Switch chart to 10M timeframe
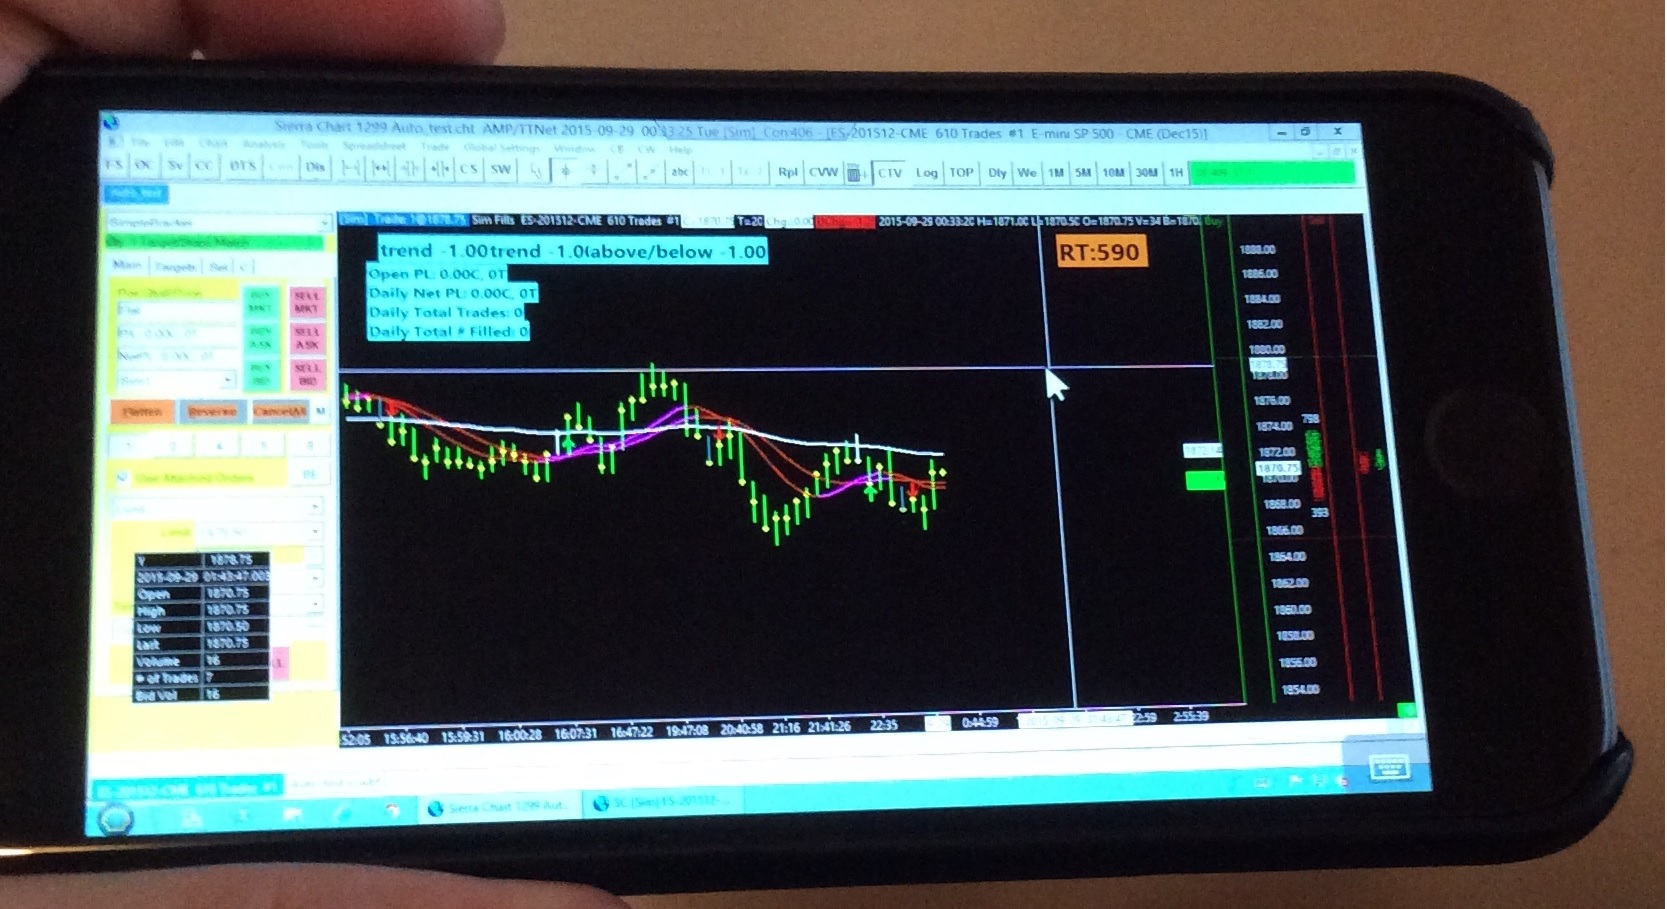 (x=1113, y=173)
